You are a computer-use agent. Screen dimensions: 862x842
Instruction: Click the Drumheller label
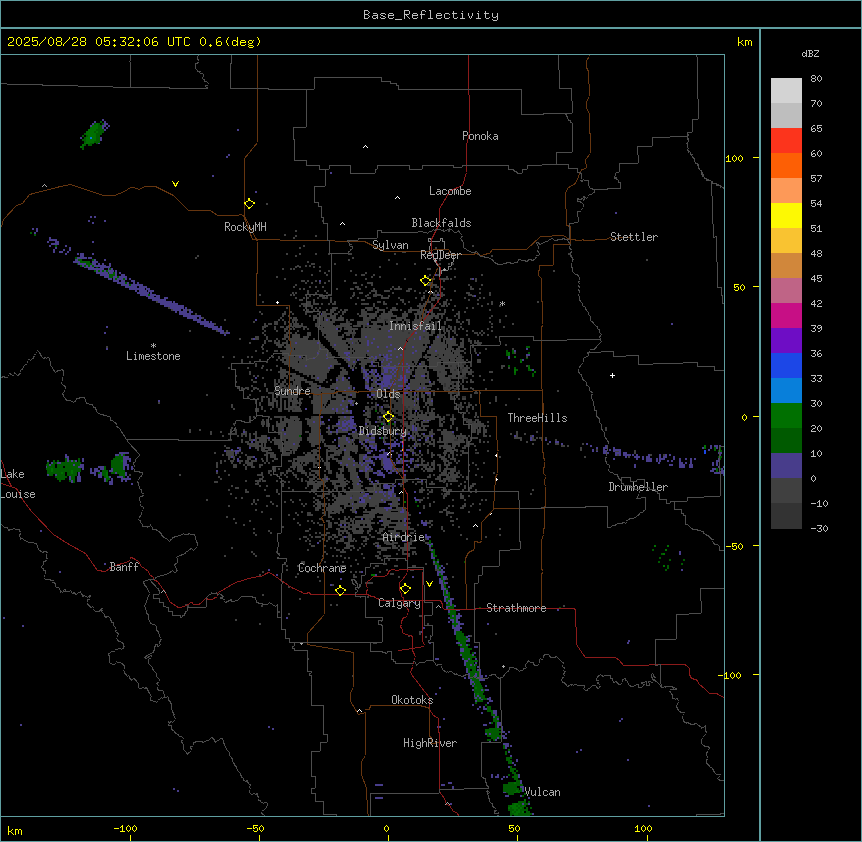point(638,487)
